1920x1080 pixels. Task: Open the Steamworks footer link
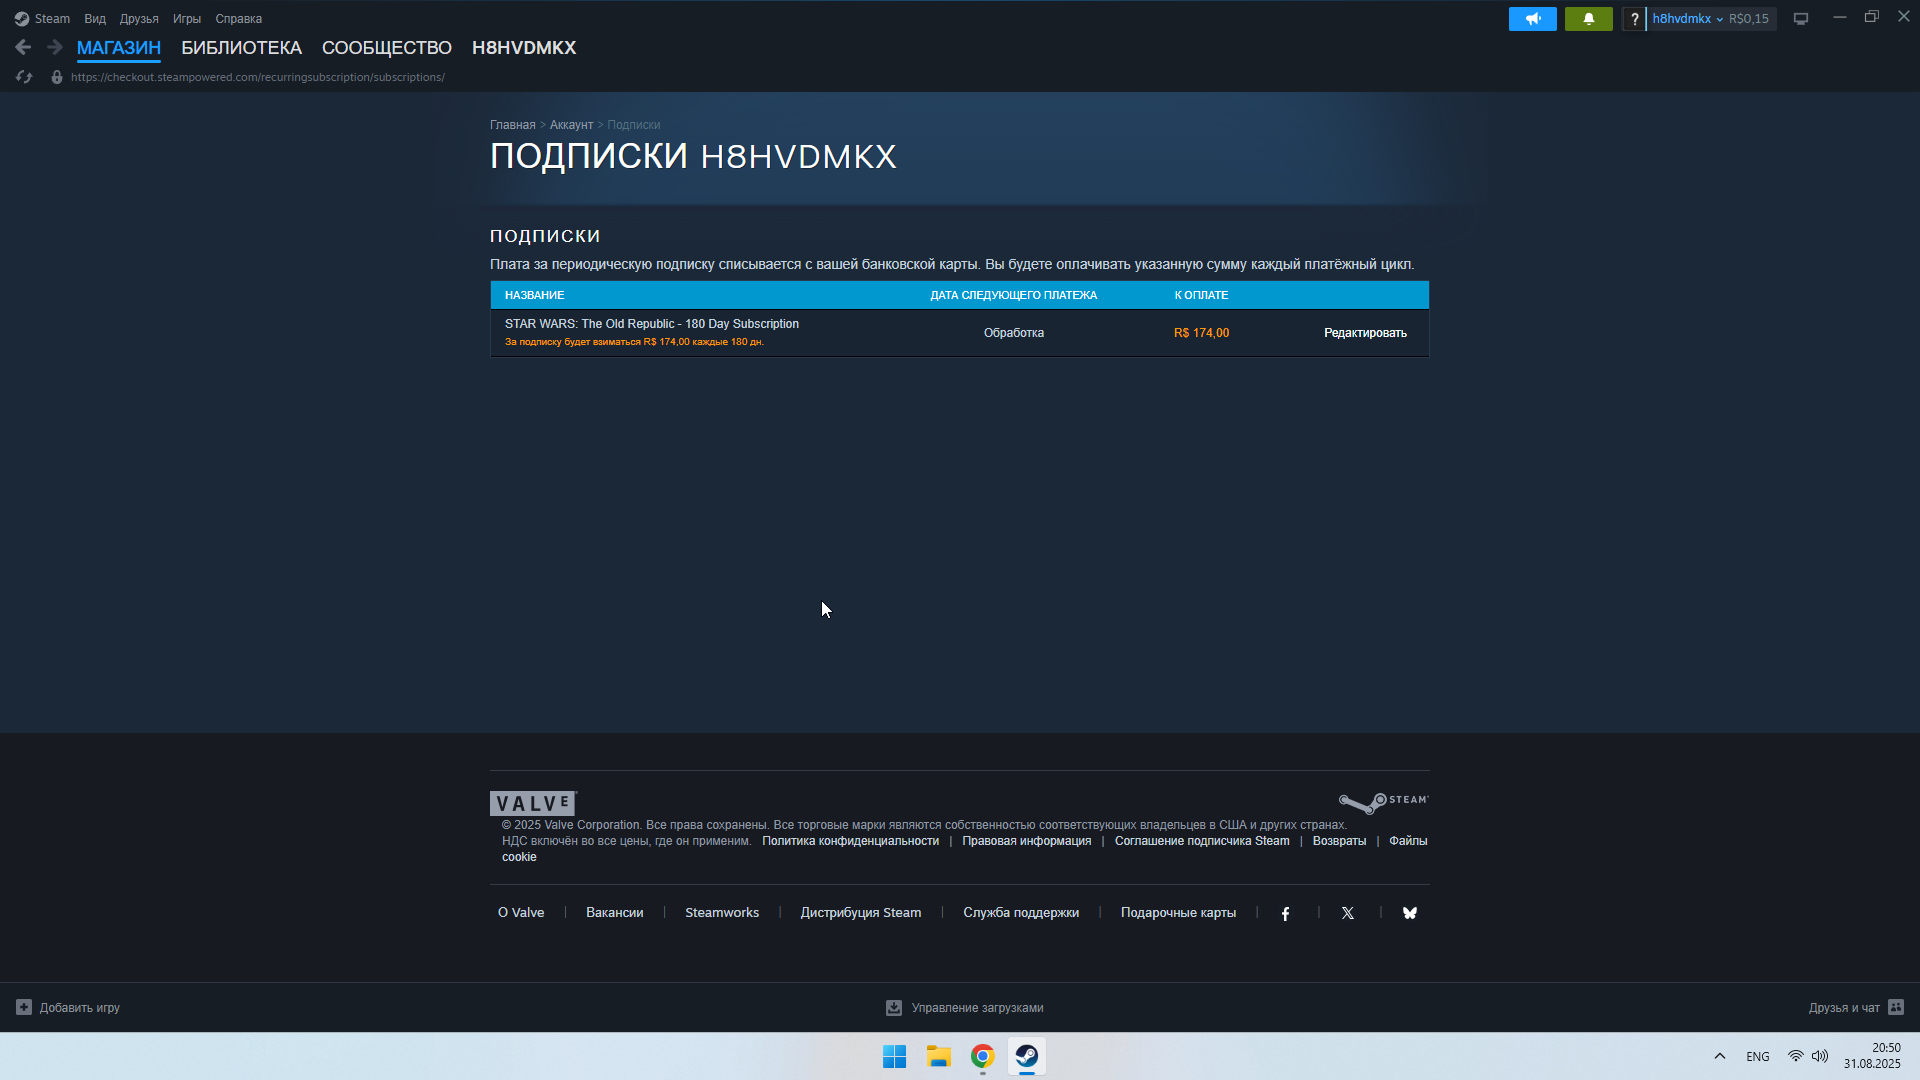[722, 913]
